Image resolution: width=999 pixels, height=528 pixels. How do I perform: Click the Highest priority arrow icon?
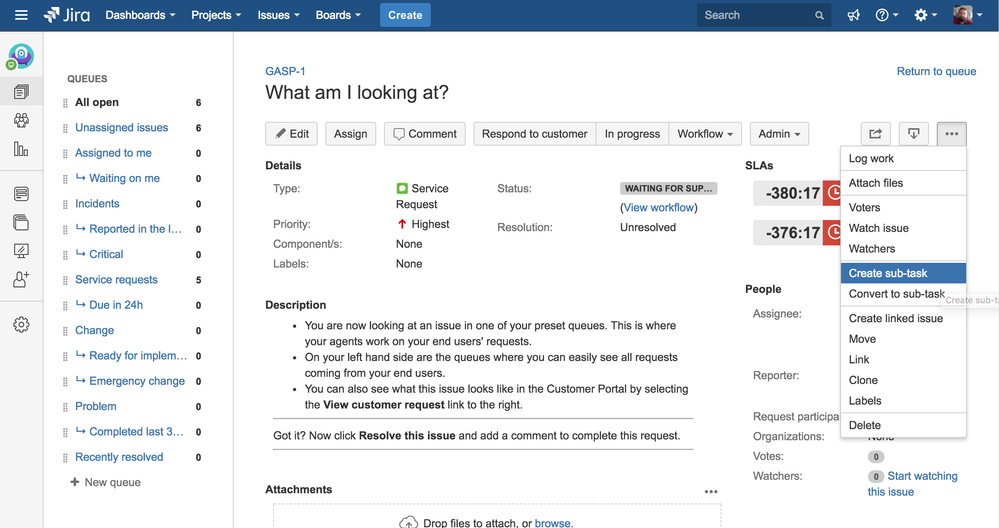tap(402, 224)
